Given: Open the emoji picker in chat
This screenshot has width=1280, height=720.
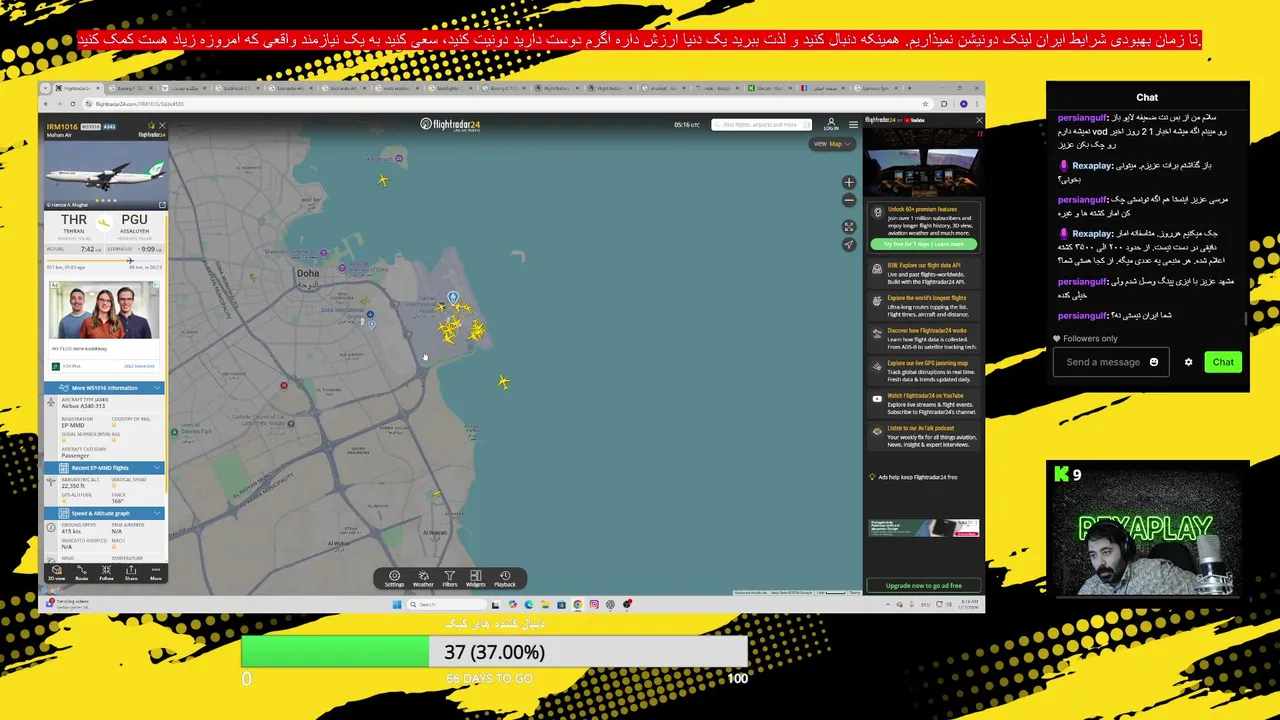Looking at the screenshot, I should click(1154, 362).
